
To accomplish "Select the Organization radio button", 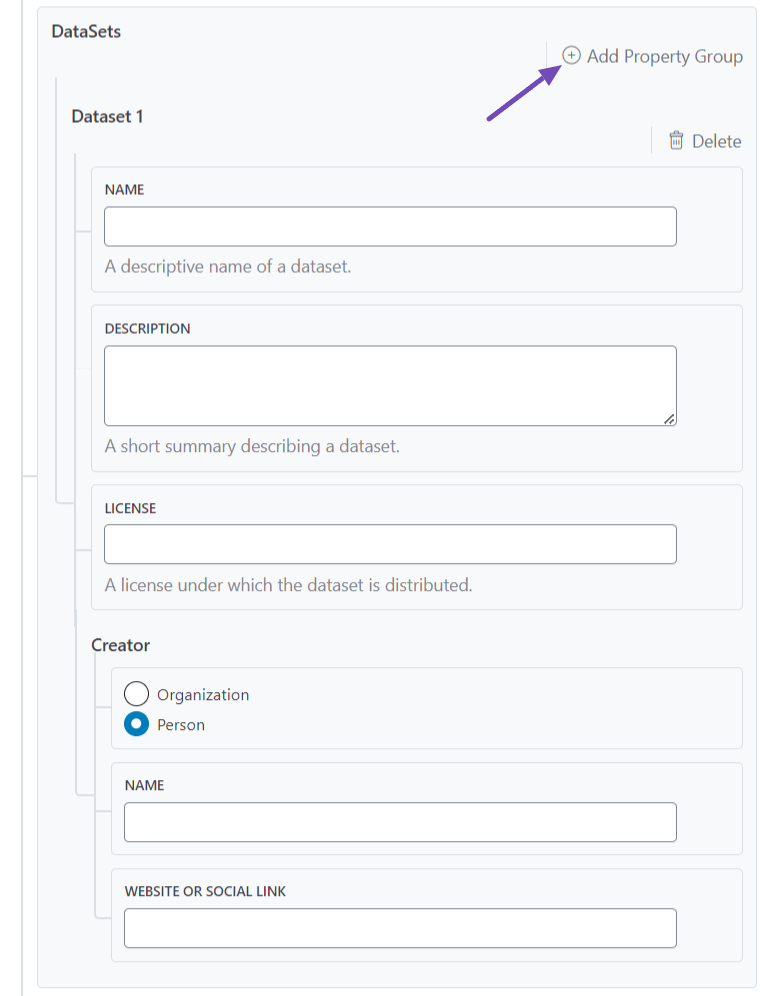I will [135, 693].
